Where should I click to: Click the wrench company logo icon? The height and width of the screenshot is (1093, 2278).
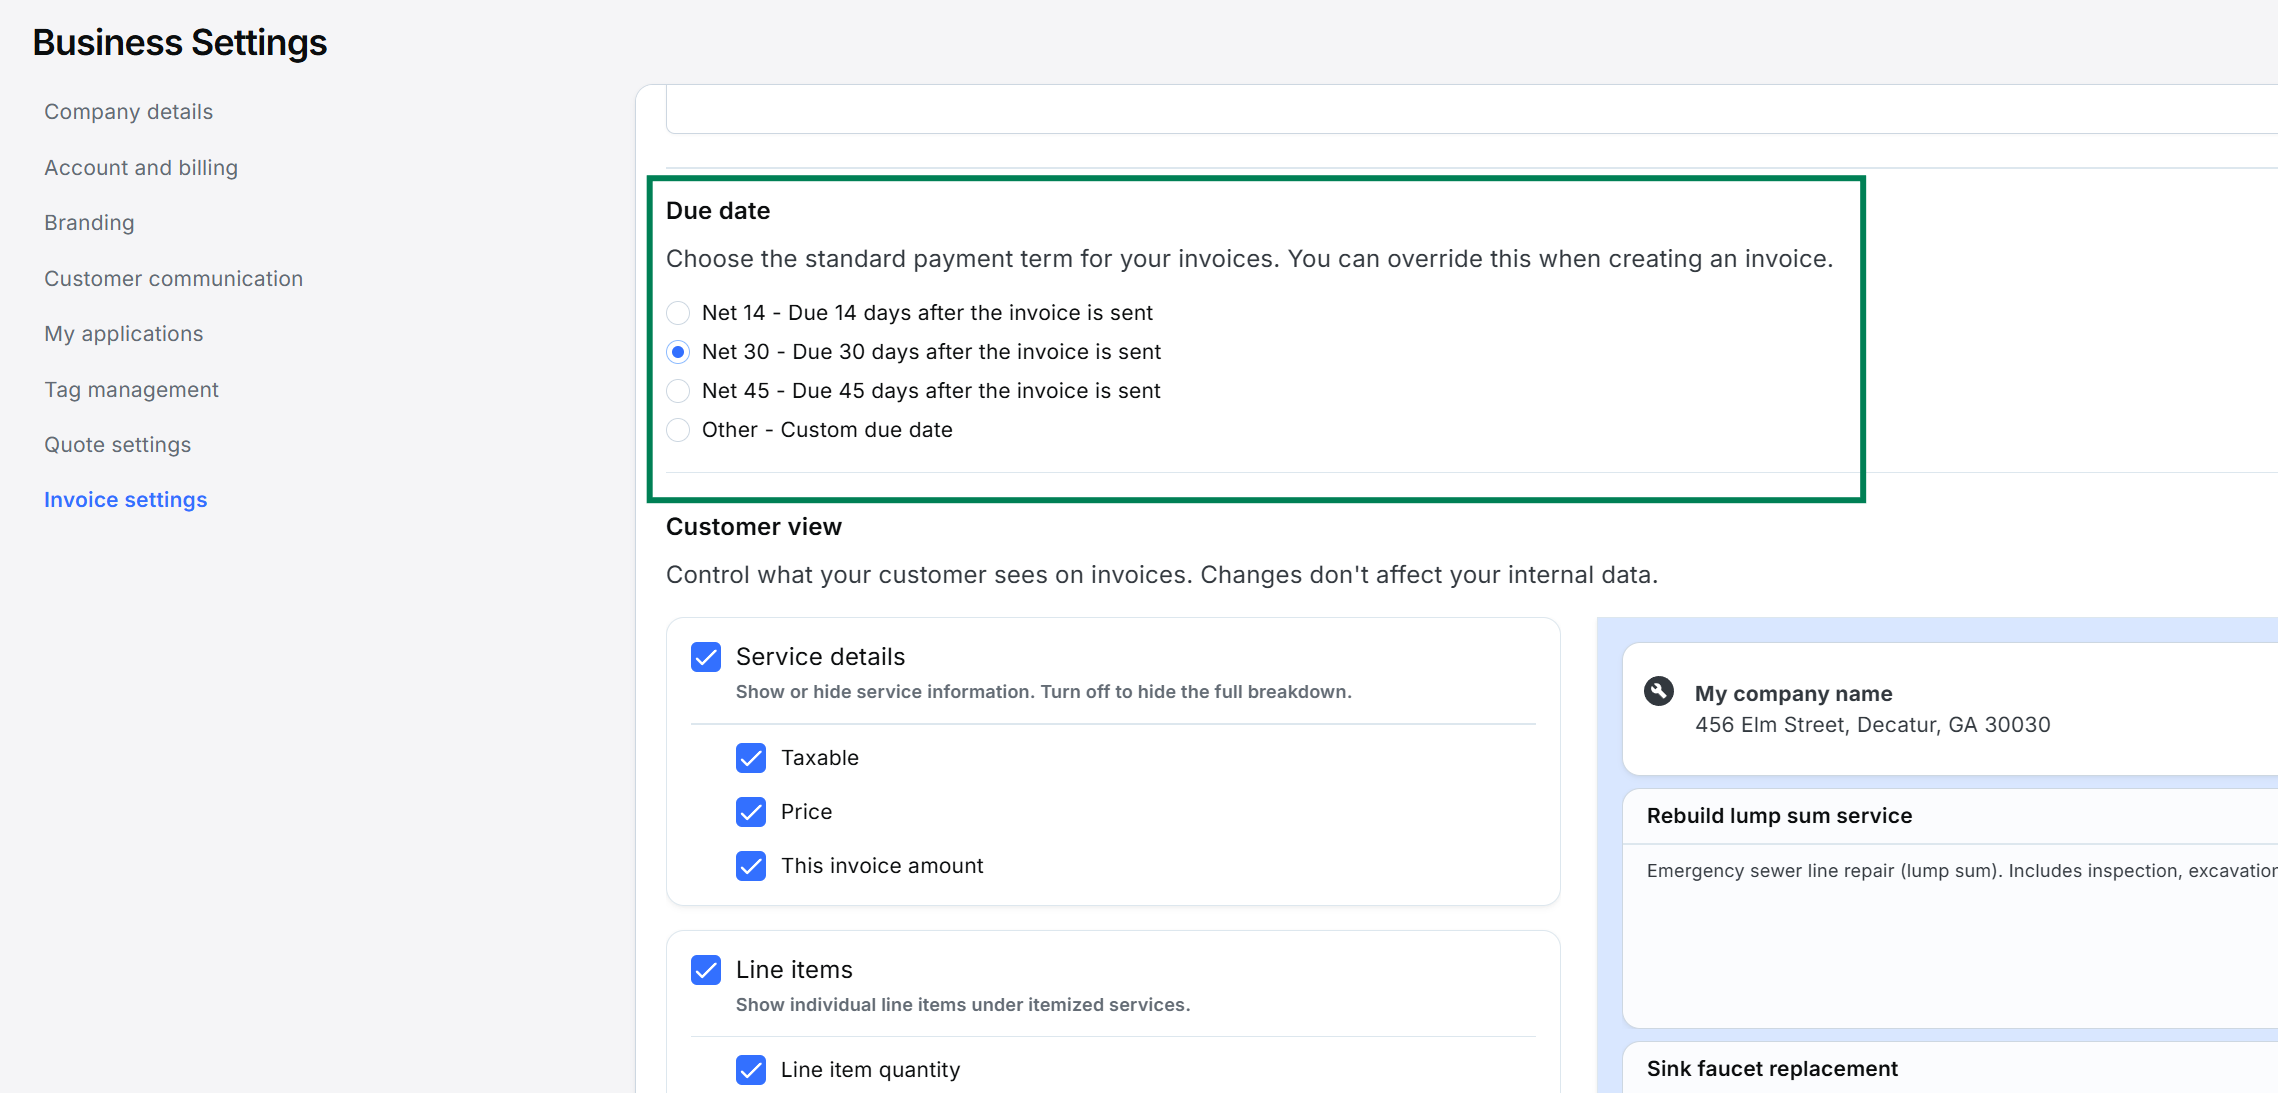[1659, 692]
